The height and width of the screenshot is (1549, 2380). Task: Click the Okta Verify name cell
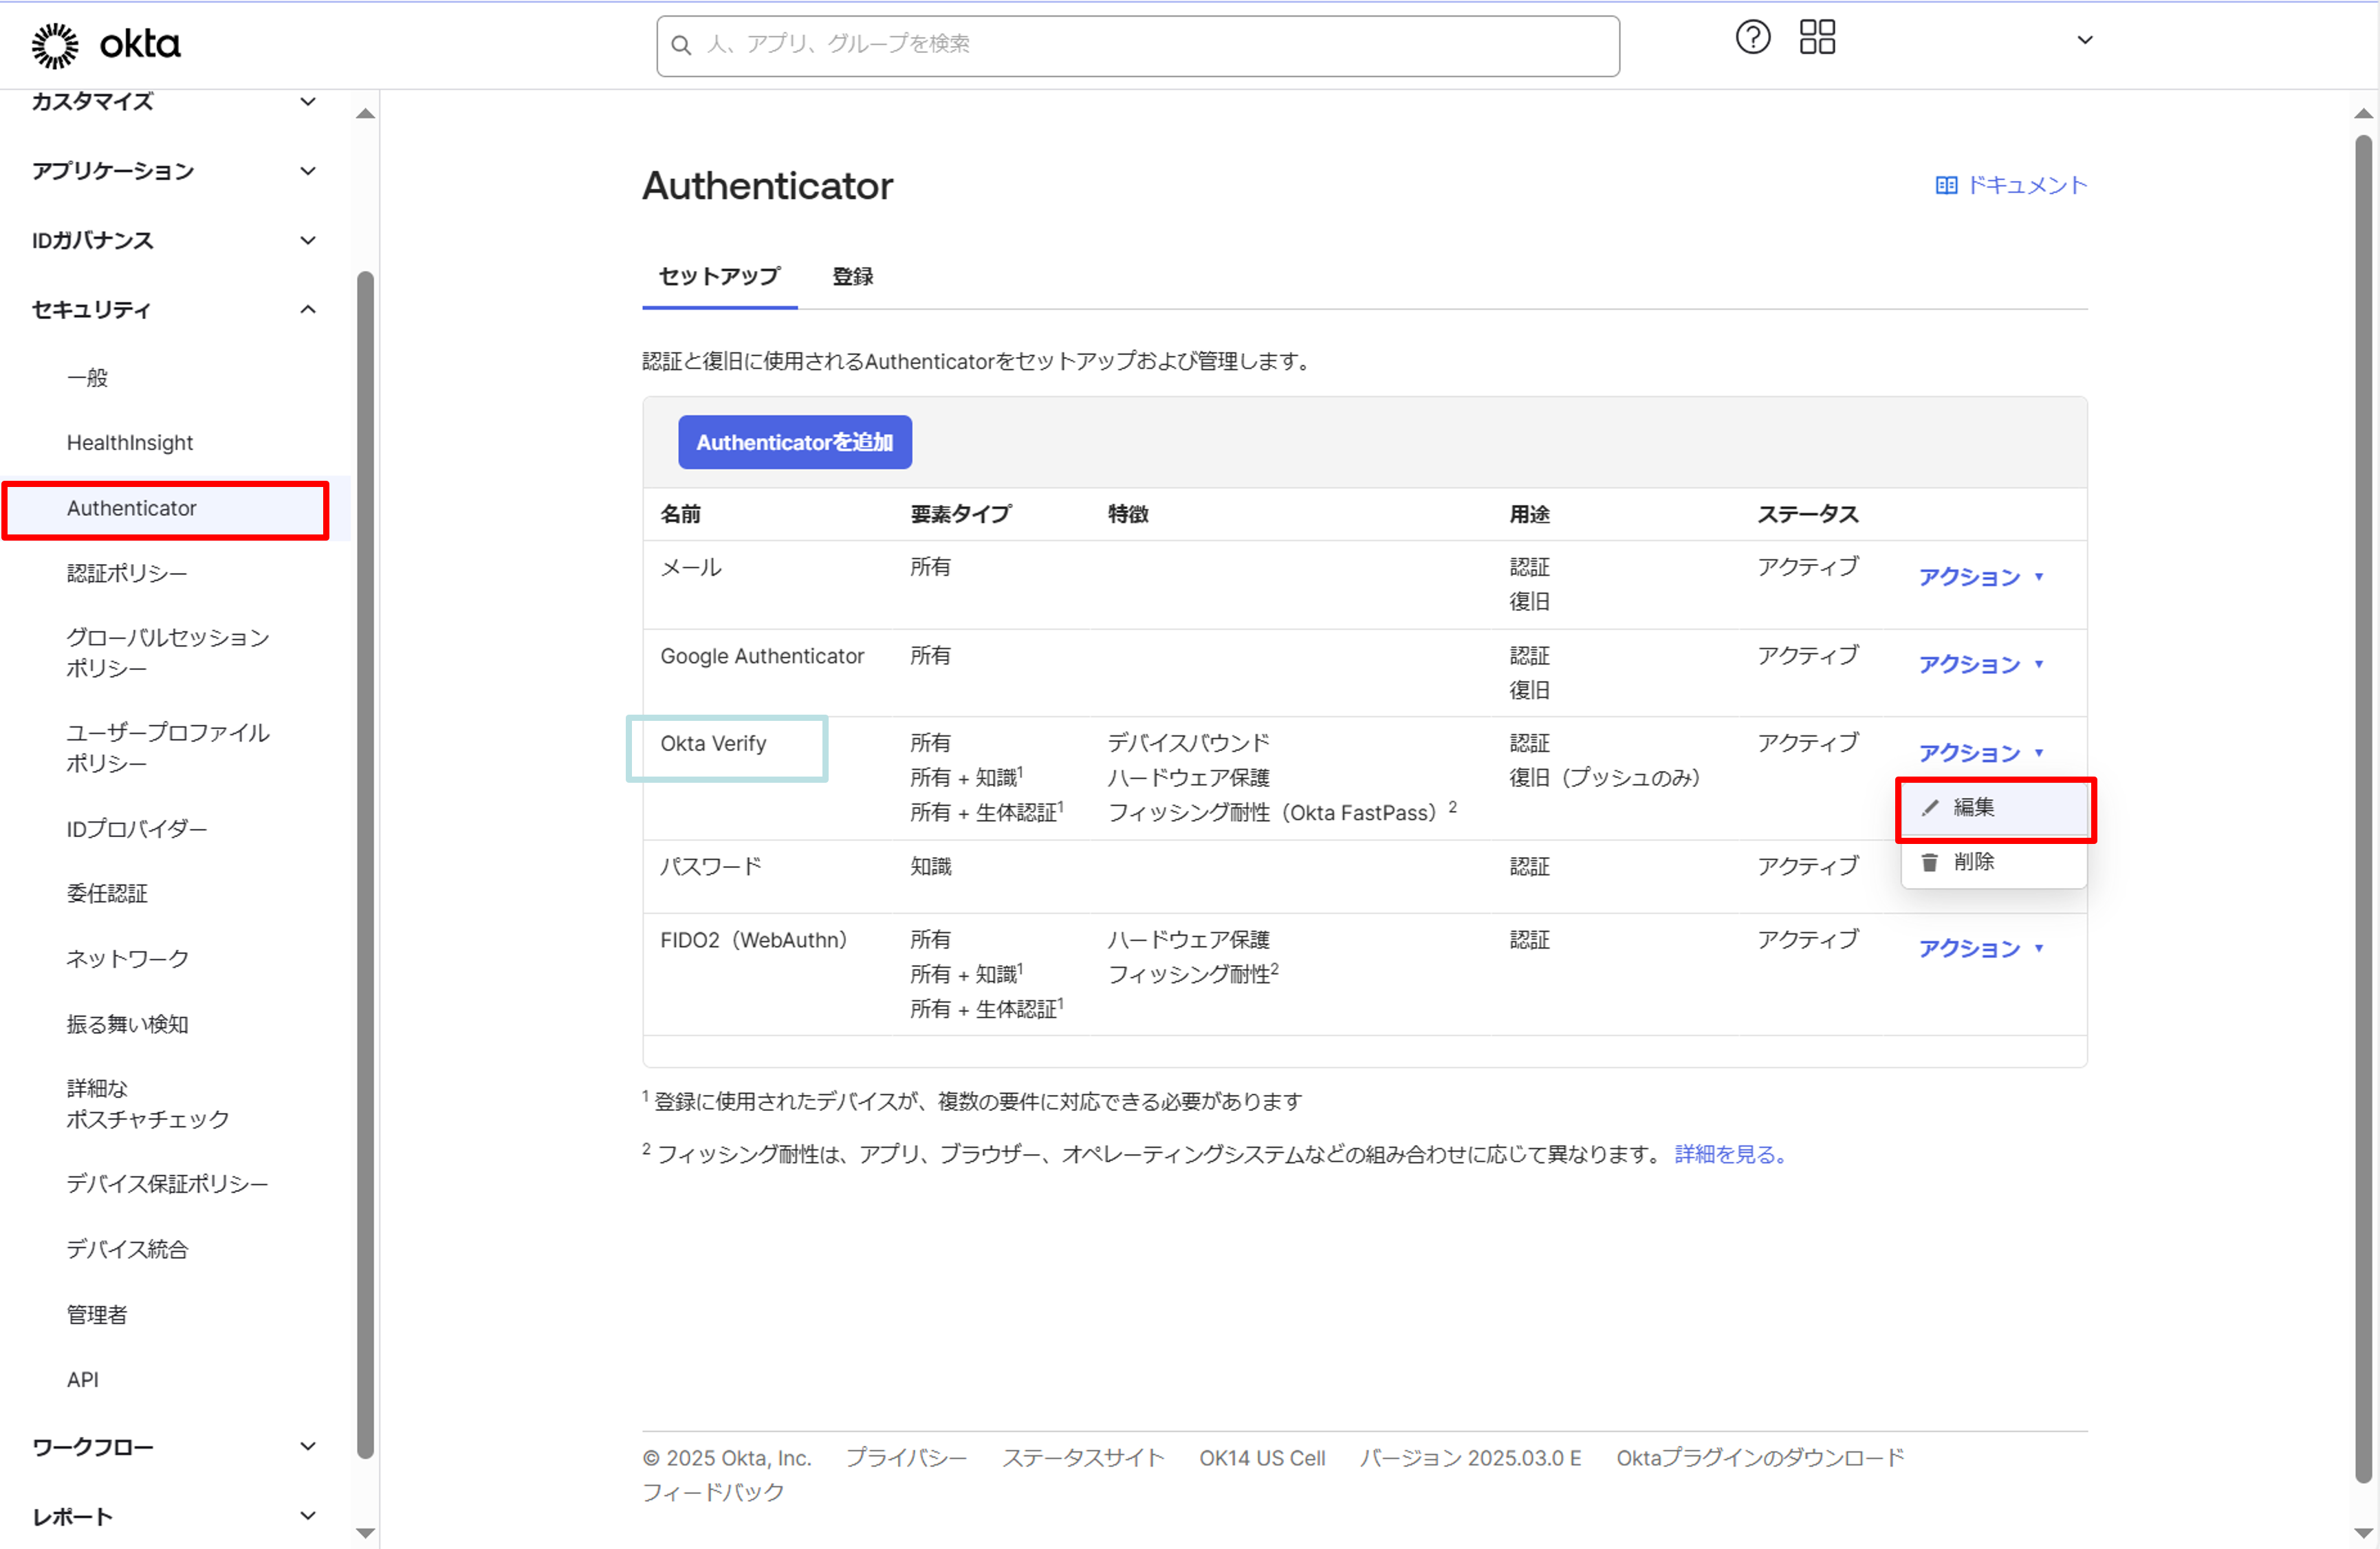(713, 744)
